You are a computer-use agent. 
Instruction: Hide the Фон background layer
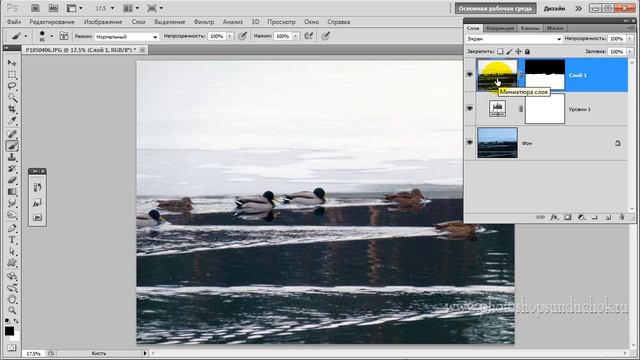[x=470, y=142]
